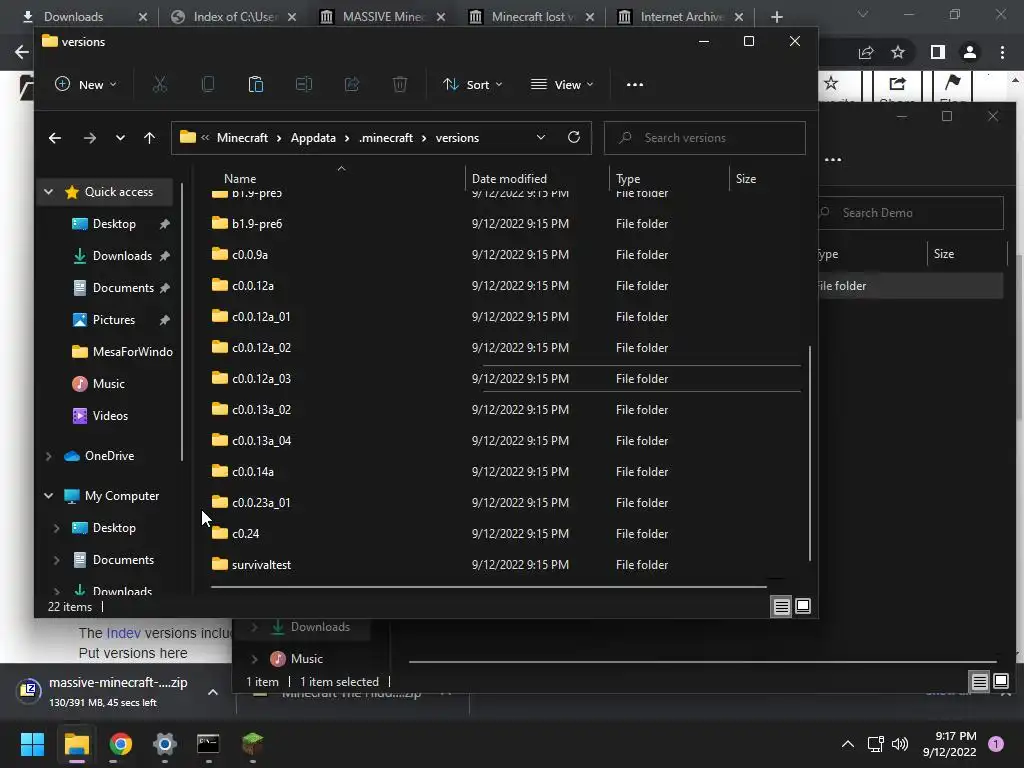Switch to MASSIVE Minecraft tab
The height and width of the screenshot is (768, 1024).
[x=382, y=16]
